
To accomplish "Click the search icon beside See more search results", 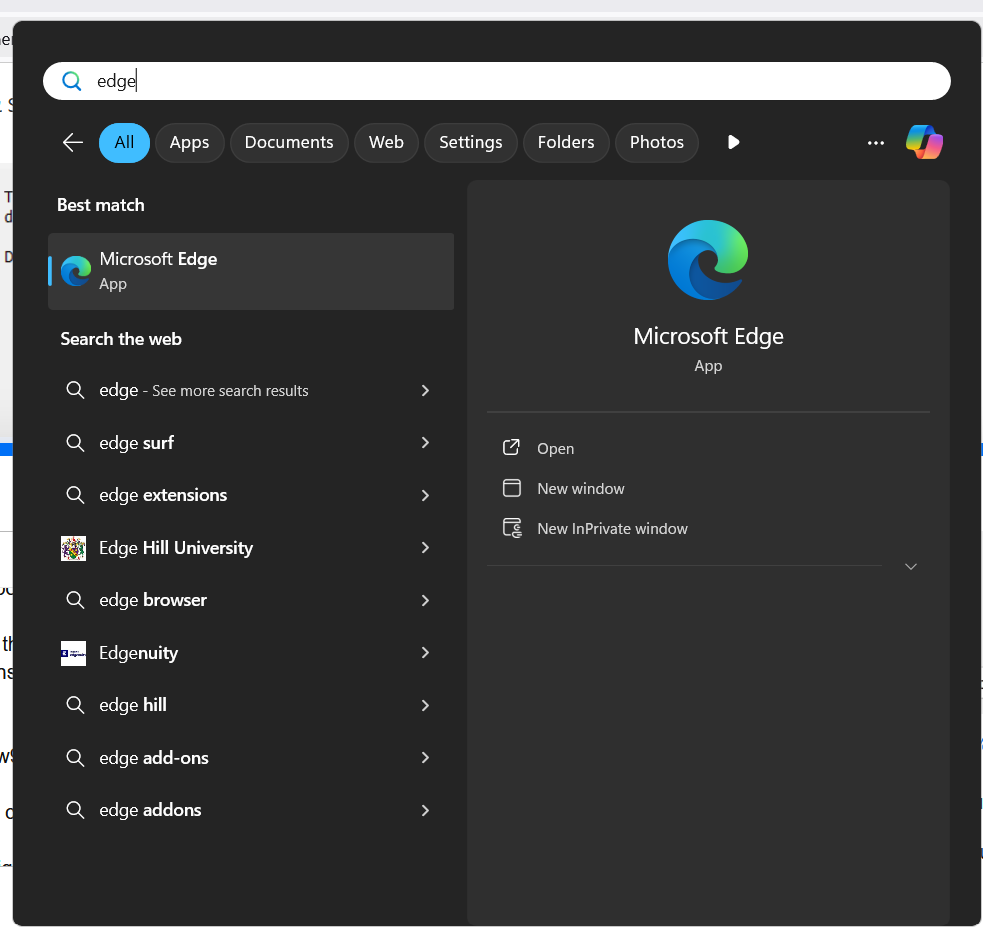I will click(x=75, y=390).
